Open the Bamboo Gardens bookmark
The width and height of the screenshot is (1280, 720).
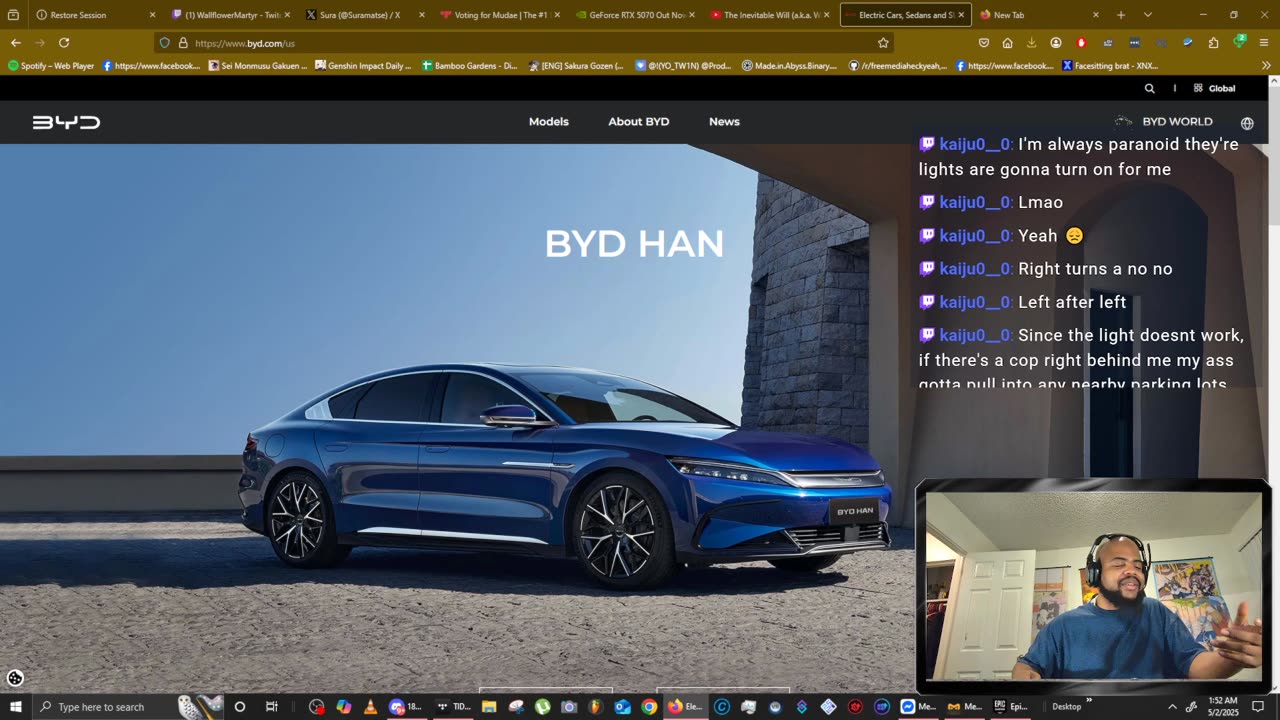(x=469, y=66)
